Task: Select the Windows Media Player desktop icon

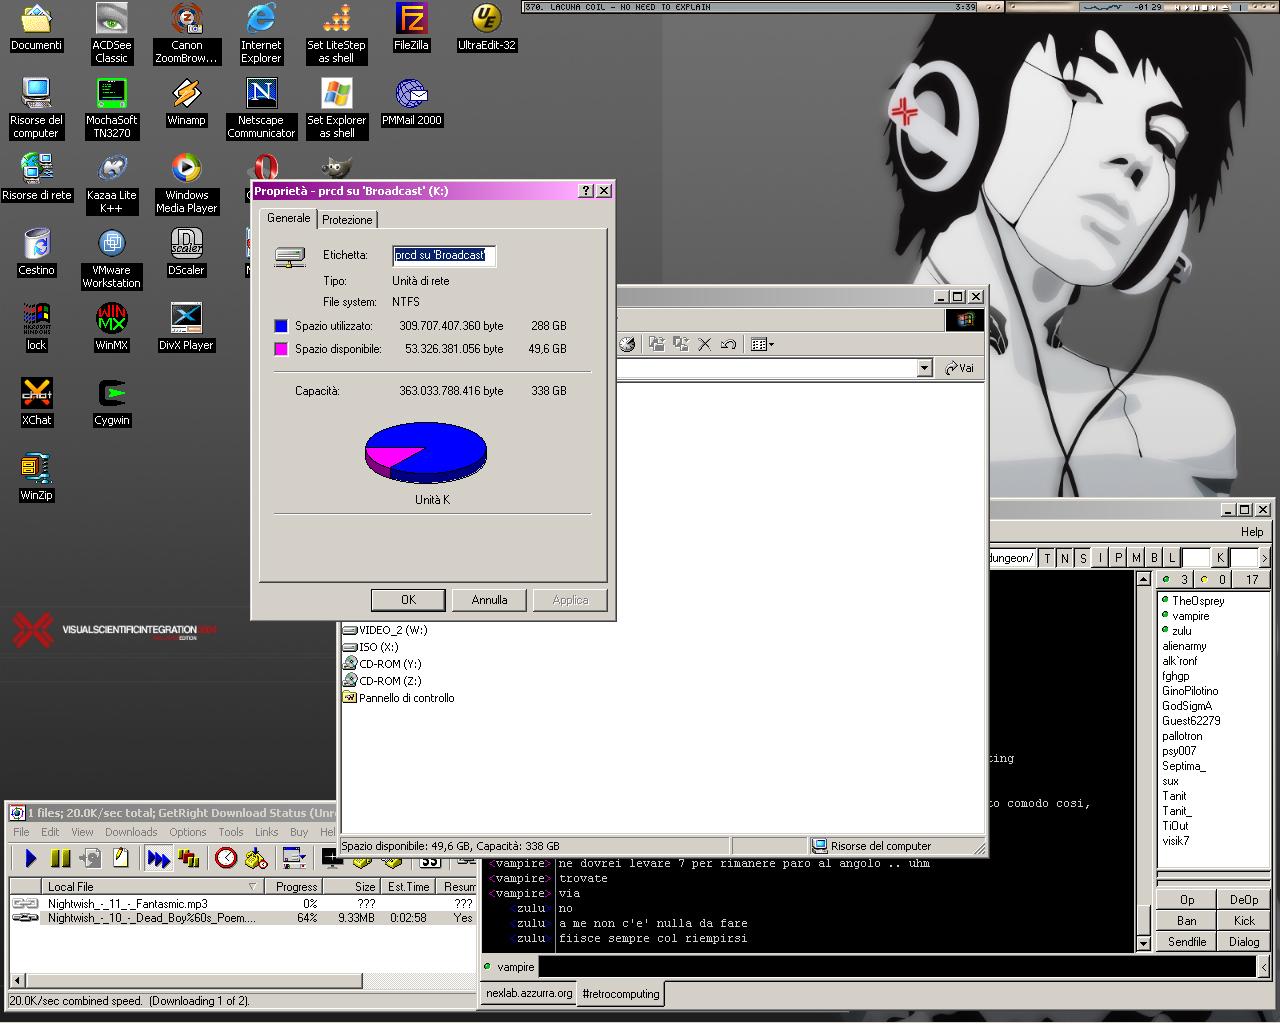Action: [186, 183]
